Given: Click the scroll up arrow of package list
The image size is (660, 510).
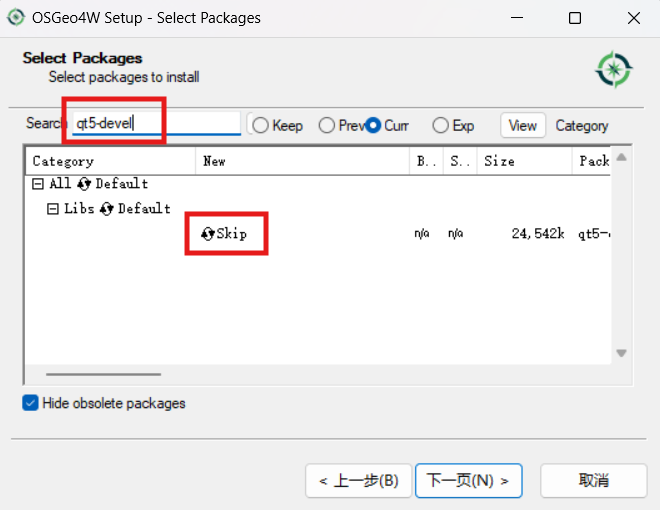Looking at the screenshot, I should 621,157.
